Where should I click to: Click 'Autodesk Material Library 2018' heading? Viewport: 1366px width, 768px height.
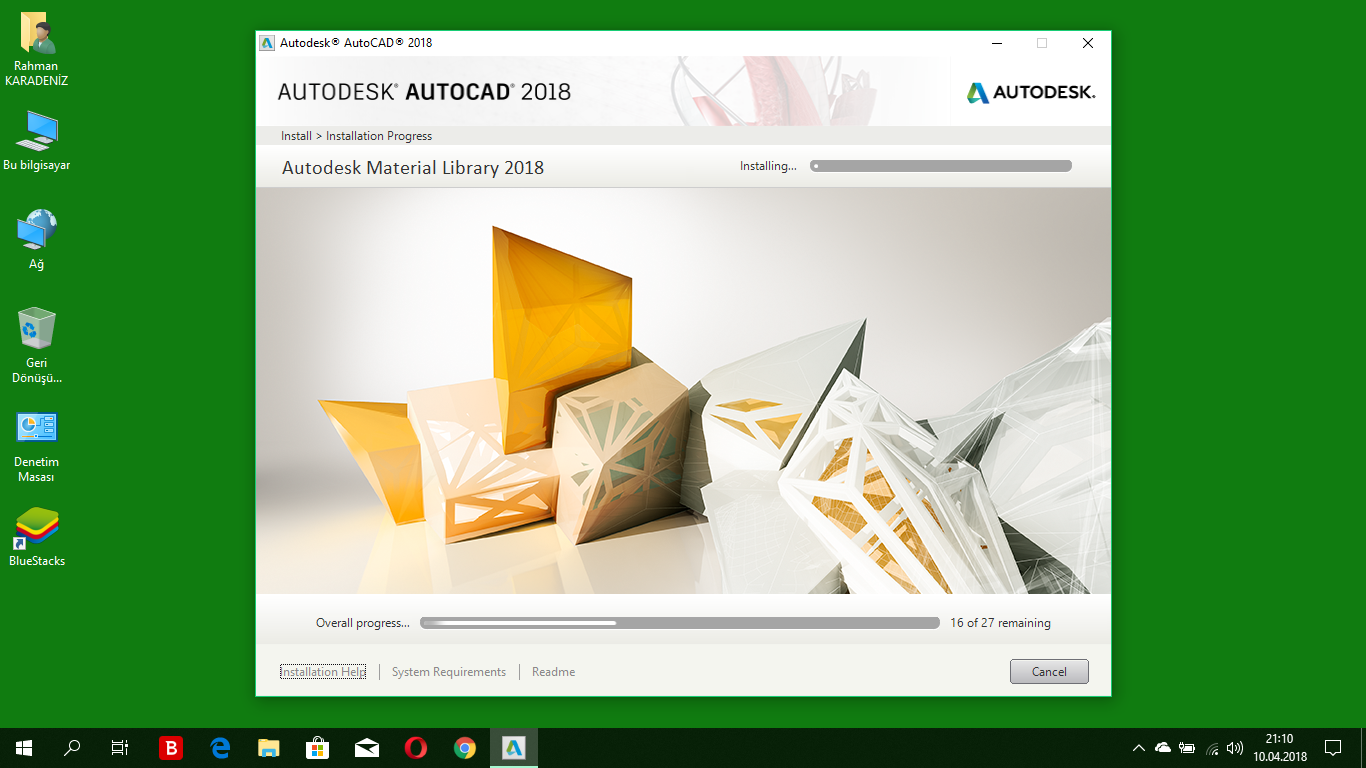pyautogui.click(x=413, y=168)
